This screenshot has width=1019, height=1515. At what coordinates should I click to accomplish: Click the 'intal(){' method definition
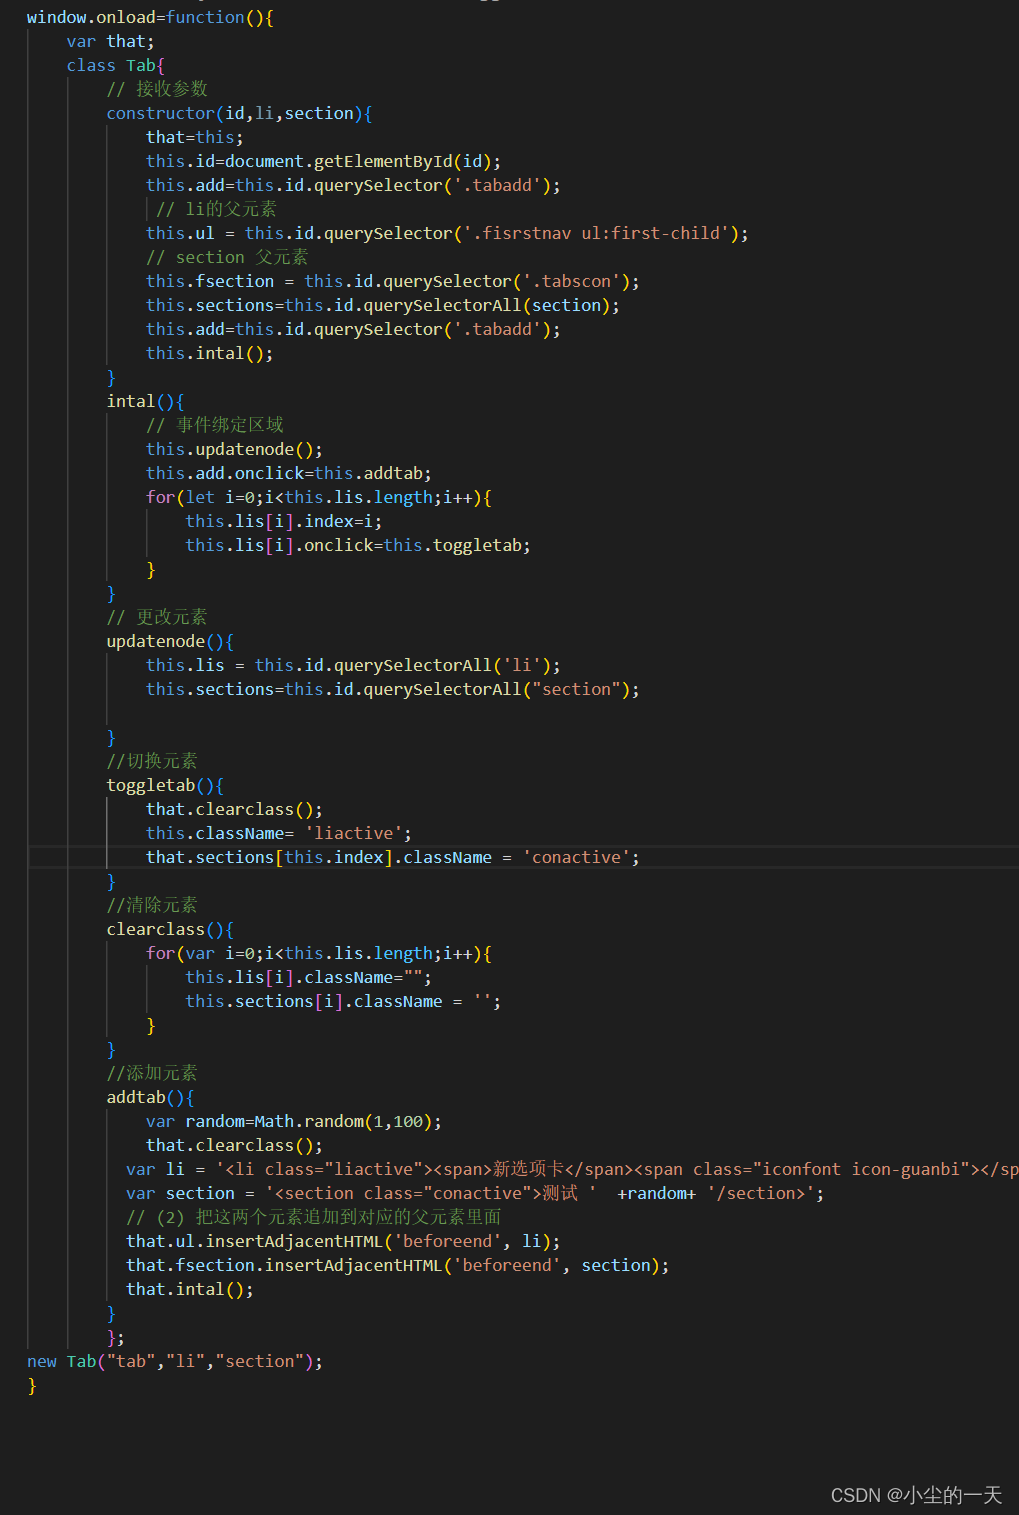pos(145,401)
